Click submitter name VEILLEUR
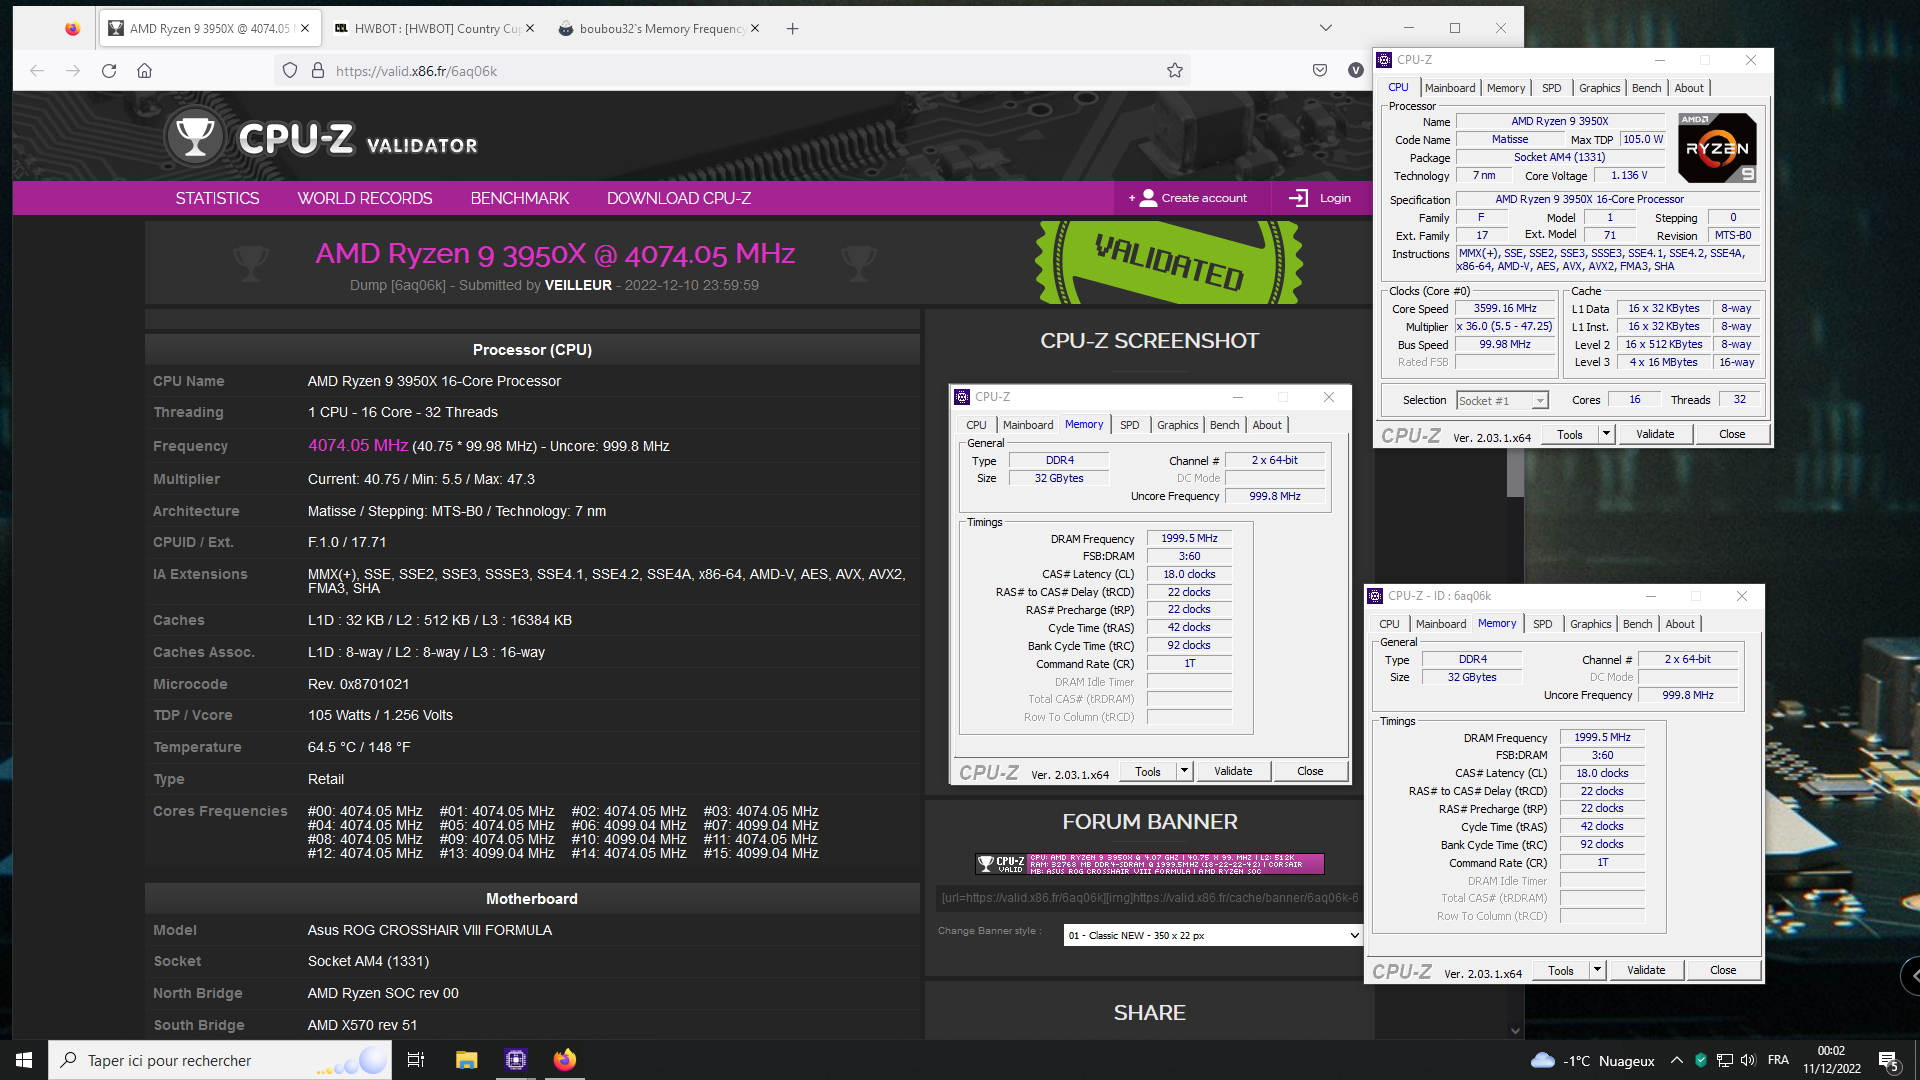The image size is (1920, 1080). click(x=578, y=285)
